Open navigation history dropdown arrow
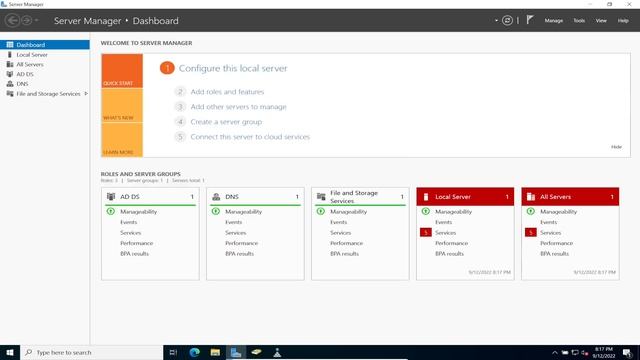Screen dimensions: 640x360 pyautogui.click(x=36, y=20)
